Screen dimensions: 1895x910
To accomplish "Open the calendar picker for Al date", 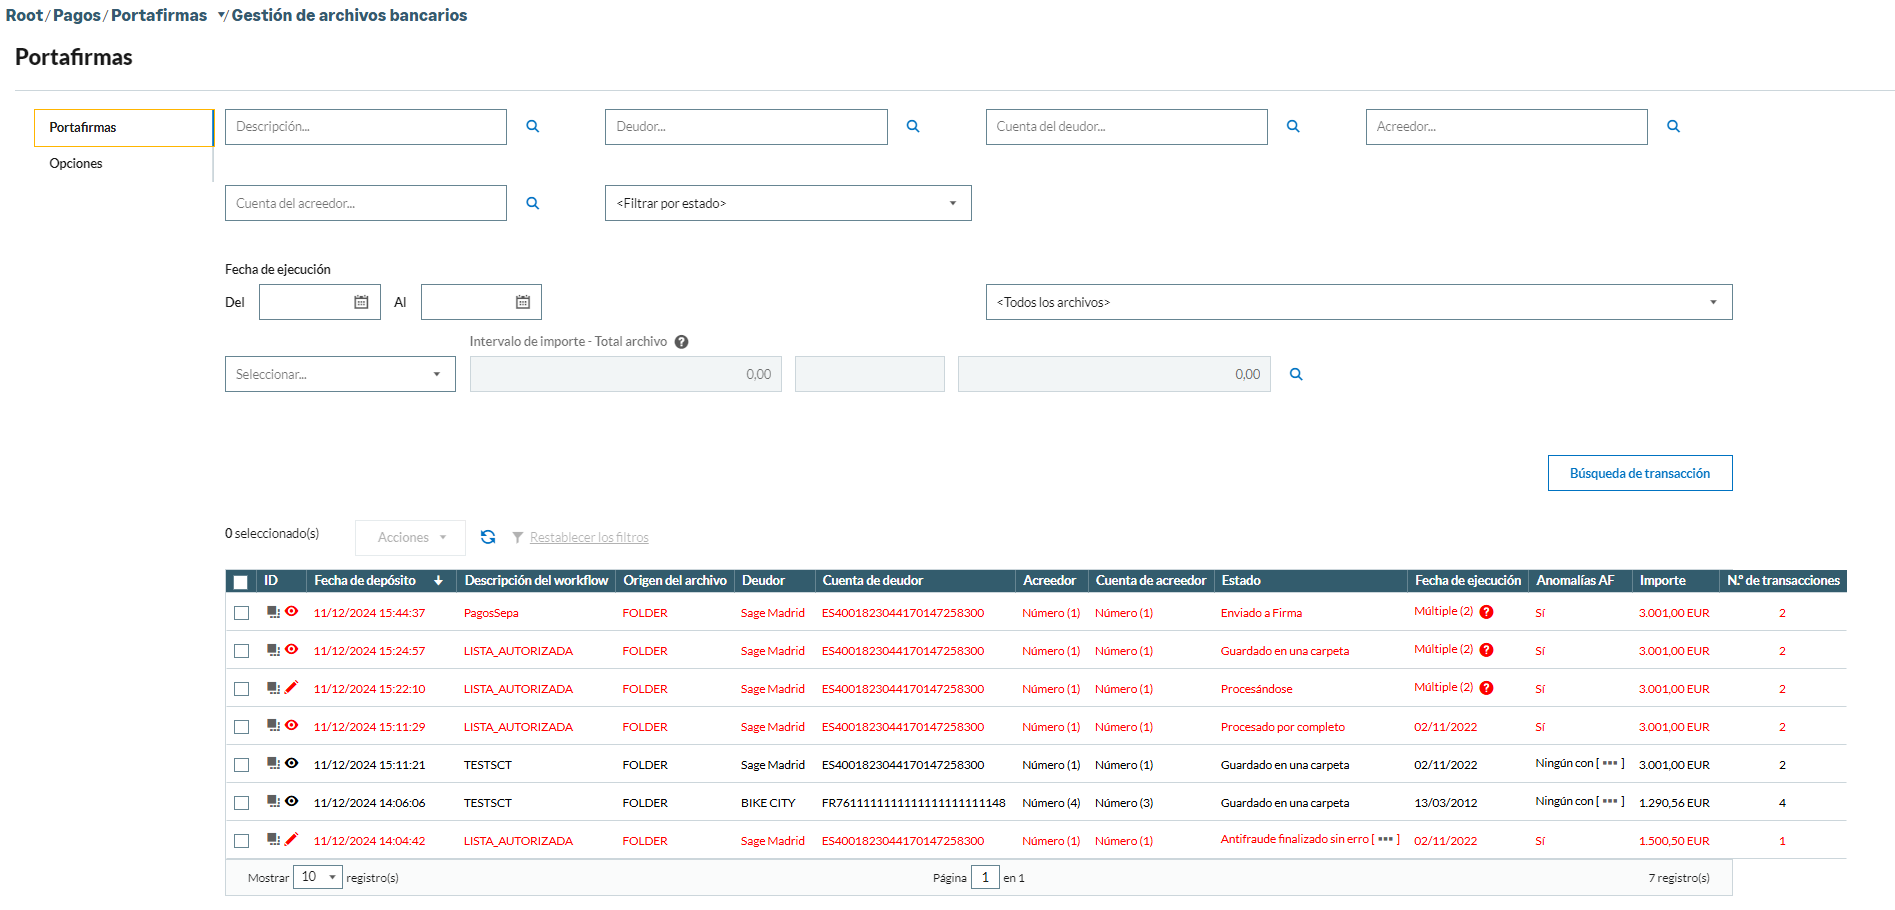I will tap(522, 302).
